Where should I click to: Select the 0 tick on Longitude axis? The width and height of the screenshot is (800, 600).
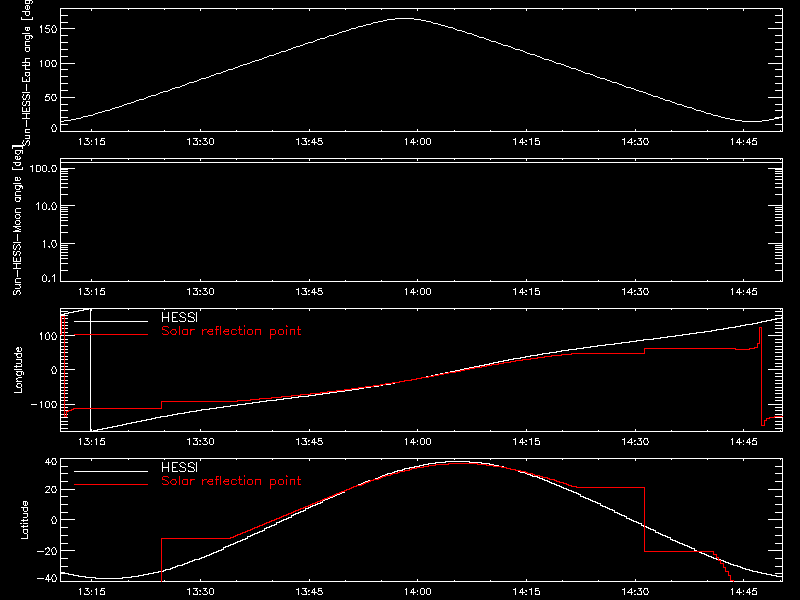pos(54,370)
